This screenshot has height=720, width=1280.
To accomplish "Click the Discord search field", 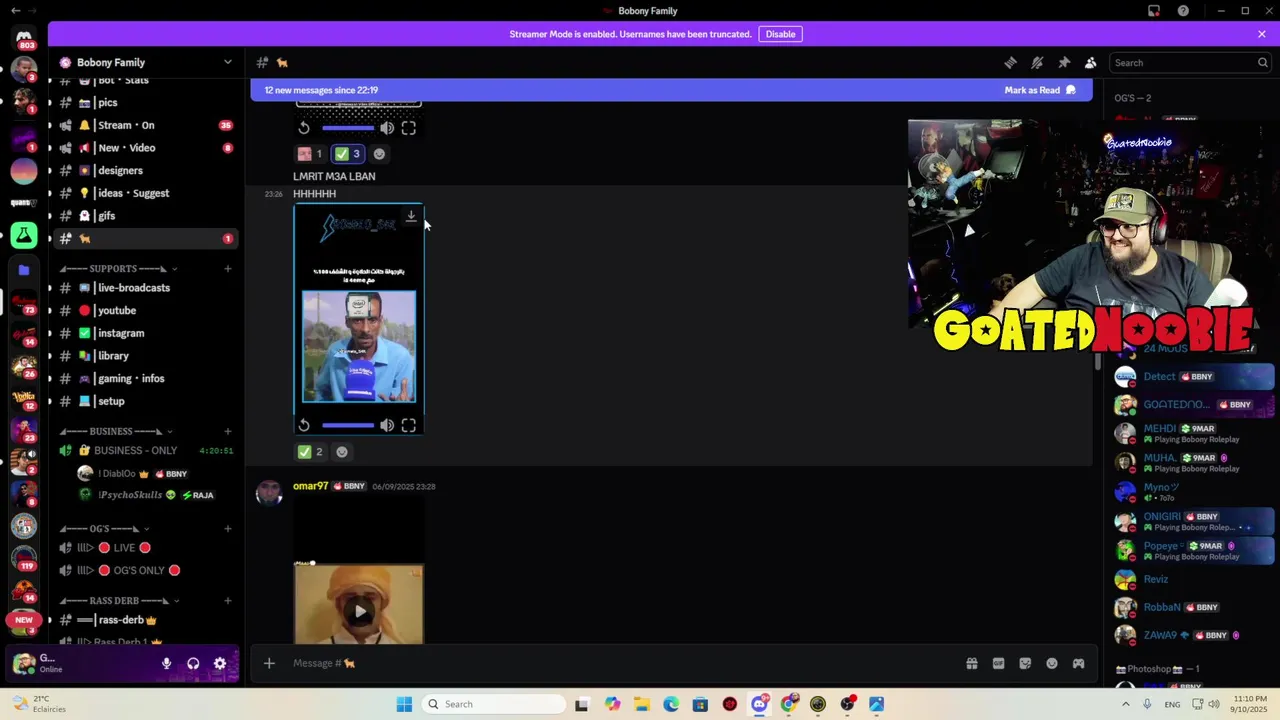I will [x=1191, y=62].
